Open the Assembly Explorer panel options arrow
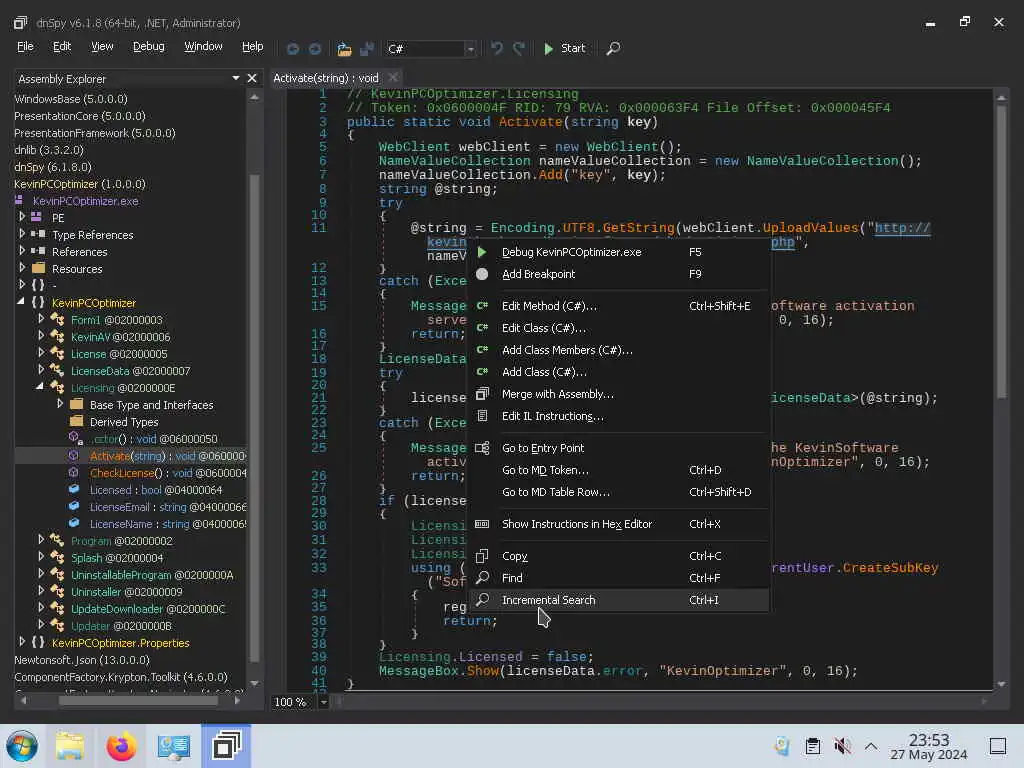 [x=236, y=78]
